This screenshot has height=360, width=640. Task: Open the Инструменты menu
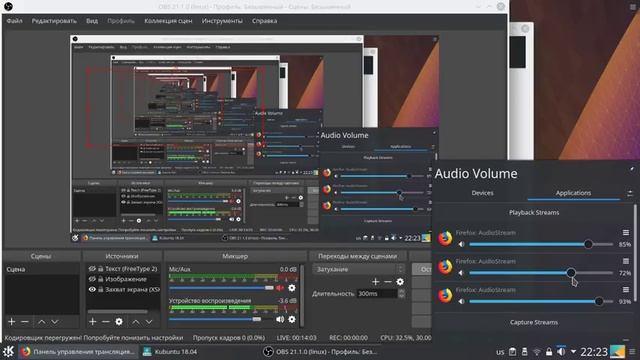click(x=222, y=21)
